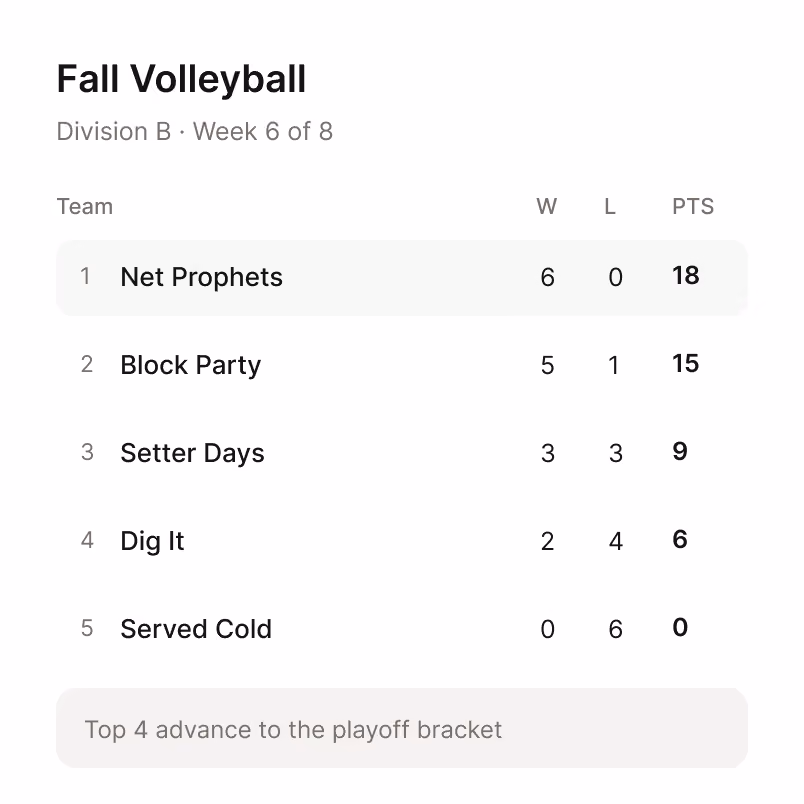The width and height of the screenshot is (804, 804).
Task: Click Setter Days' 9 points value
Action: pyautogui.click(x=680, y=452)
